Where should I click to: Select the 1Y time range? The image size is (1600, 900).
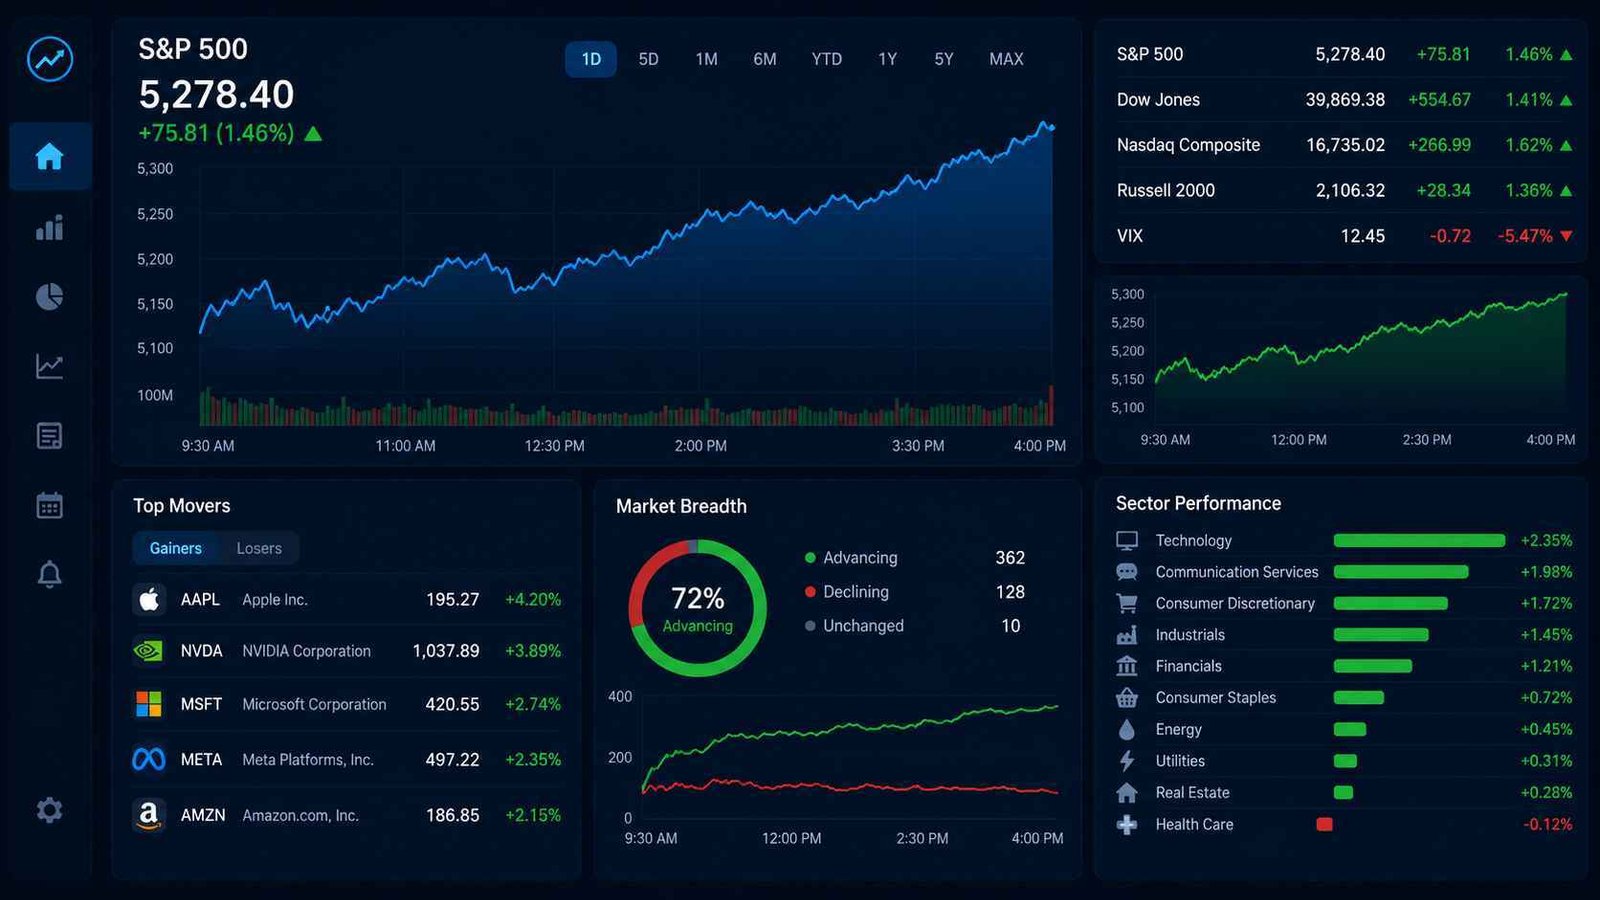[887, 59]
